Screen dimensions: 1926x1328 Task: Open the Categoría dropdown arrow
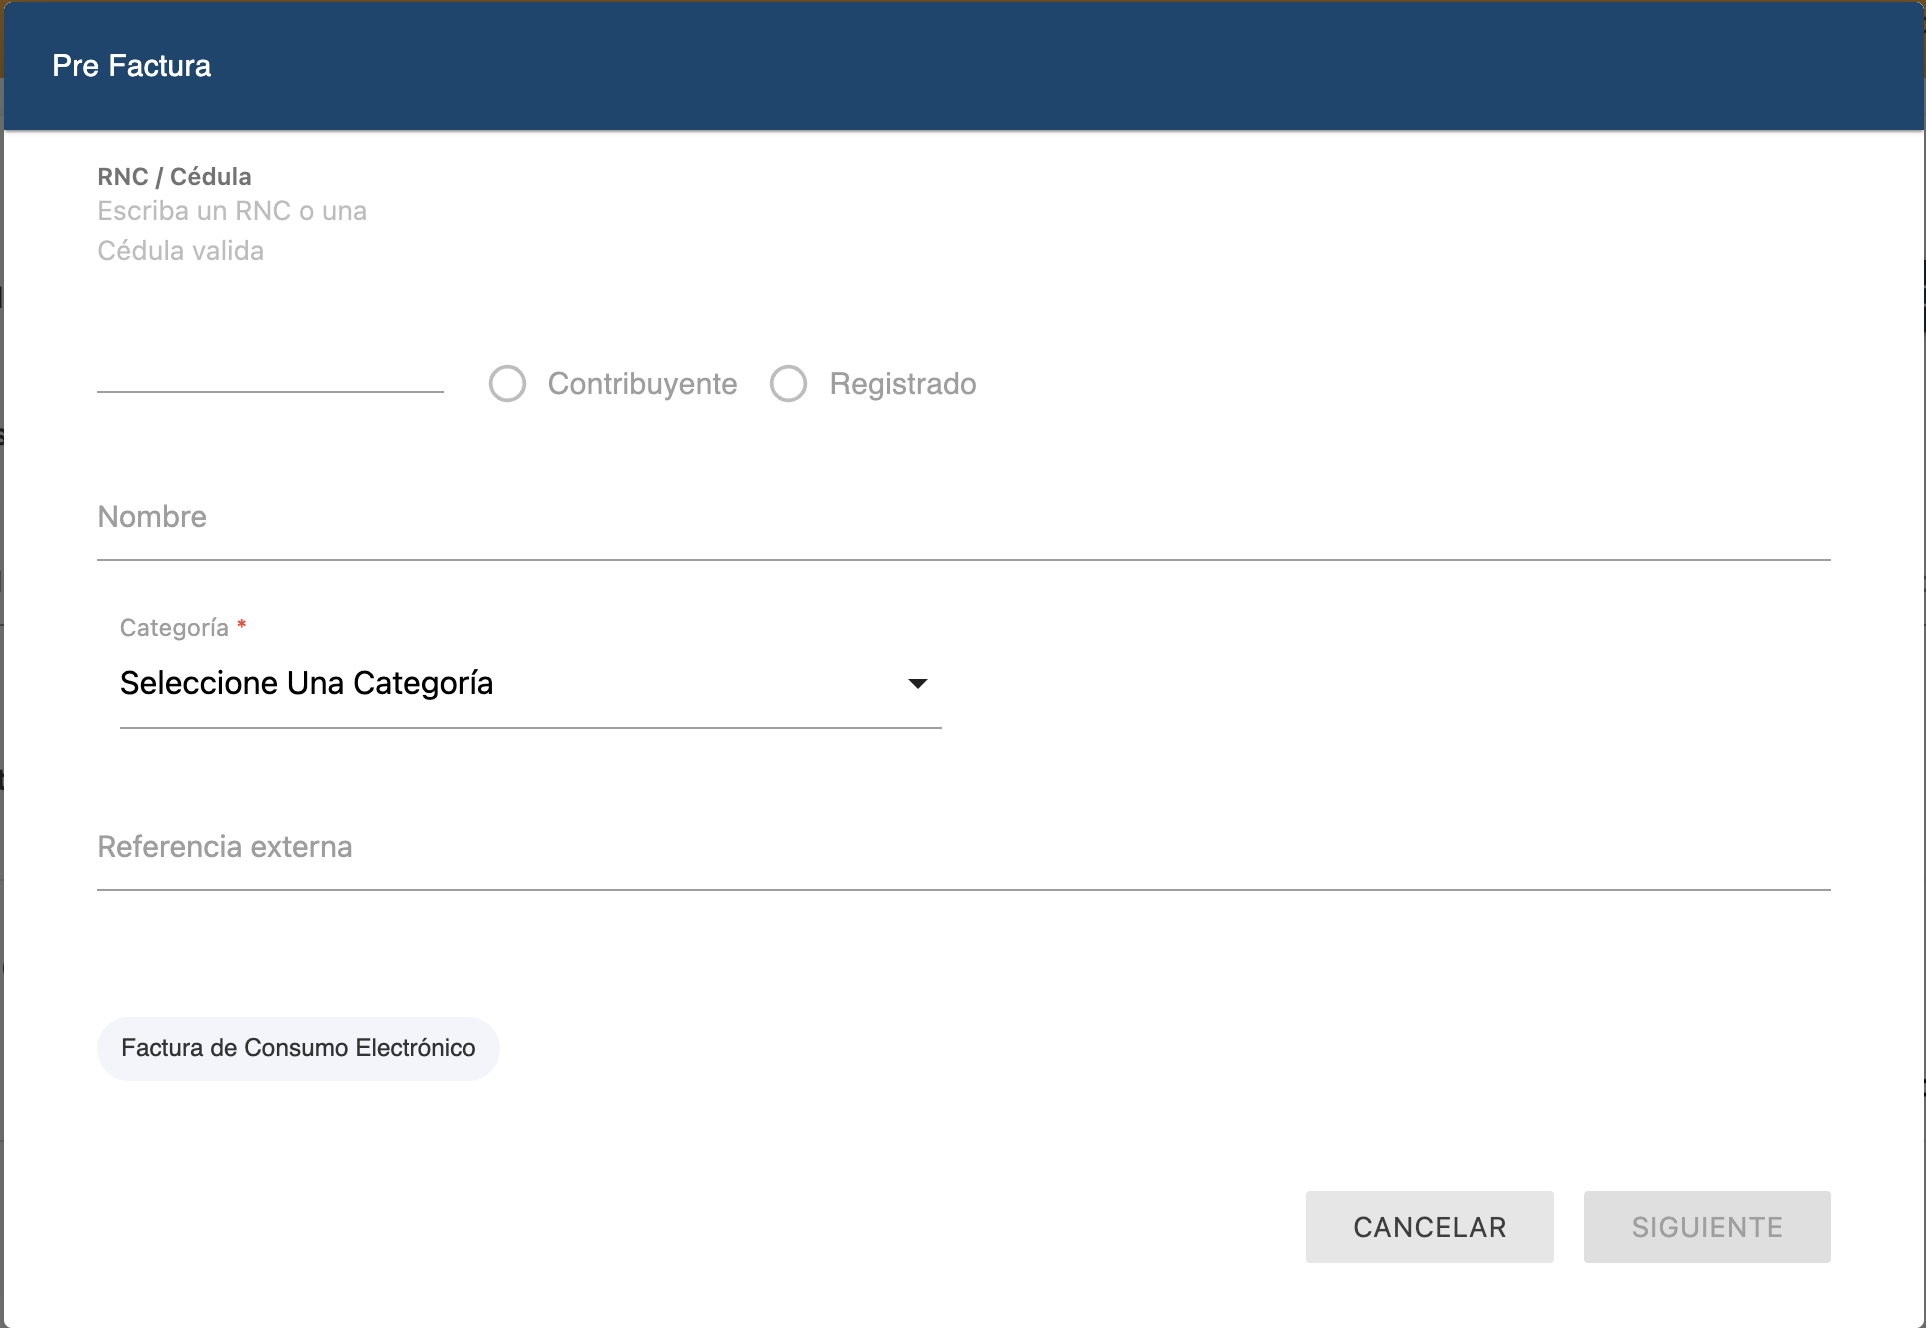pyautogui.click(x=917, y=684)
